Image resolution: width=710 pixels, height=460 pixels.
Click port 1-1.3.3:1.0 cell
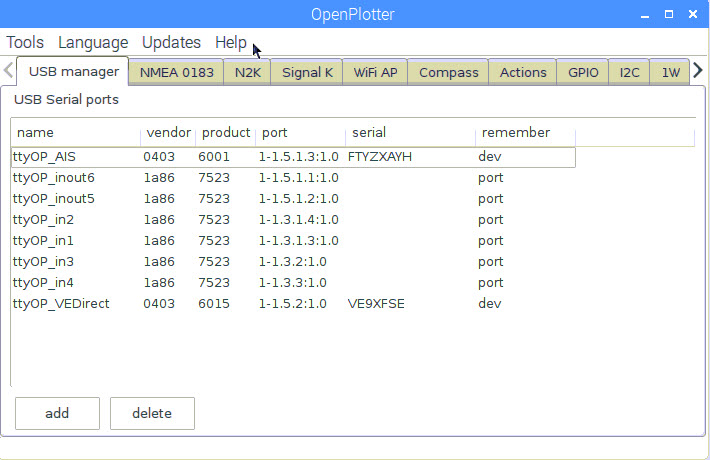[x=293, y=283]
